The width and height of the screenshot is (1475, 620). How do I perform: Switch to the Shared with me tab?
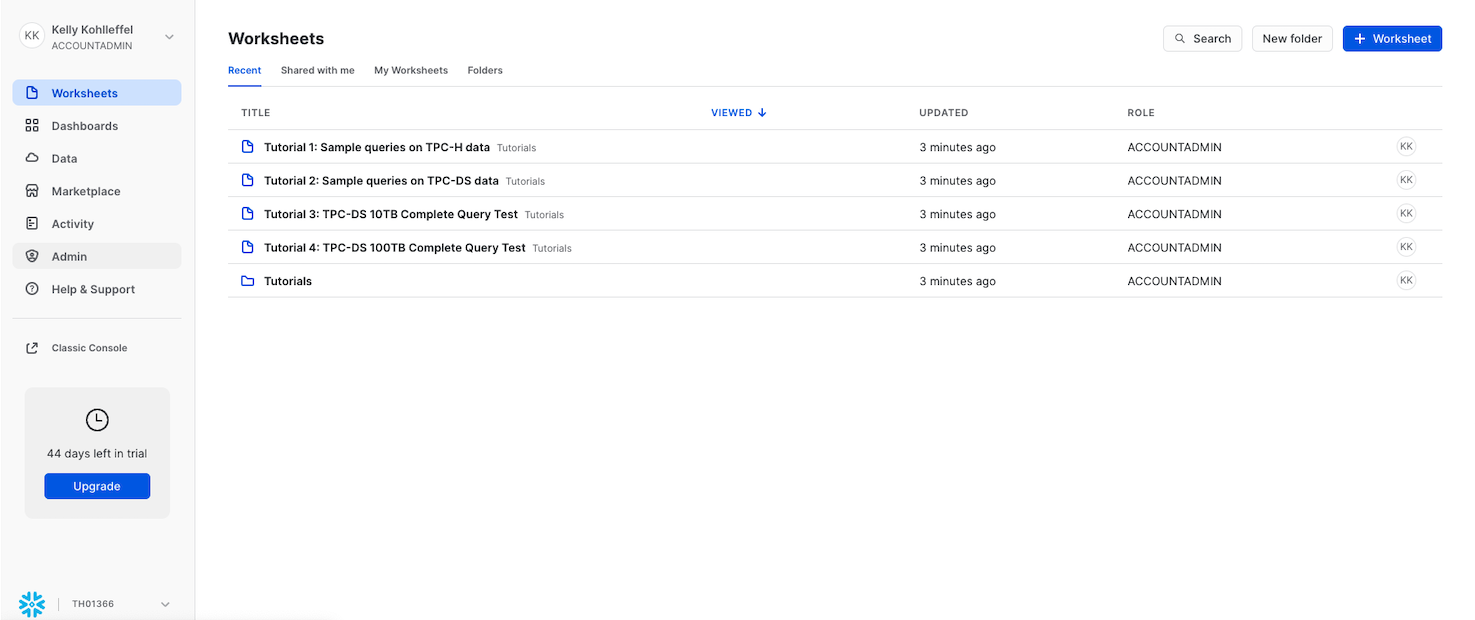317,70
